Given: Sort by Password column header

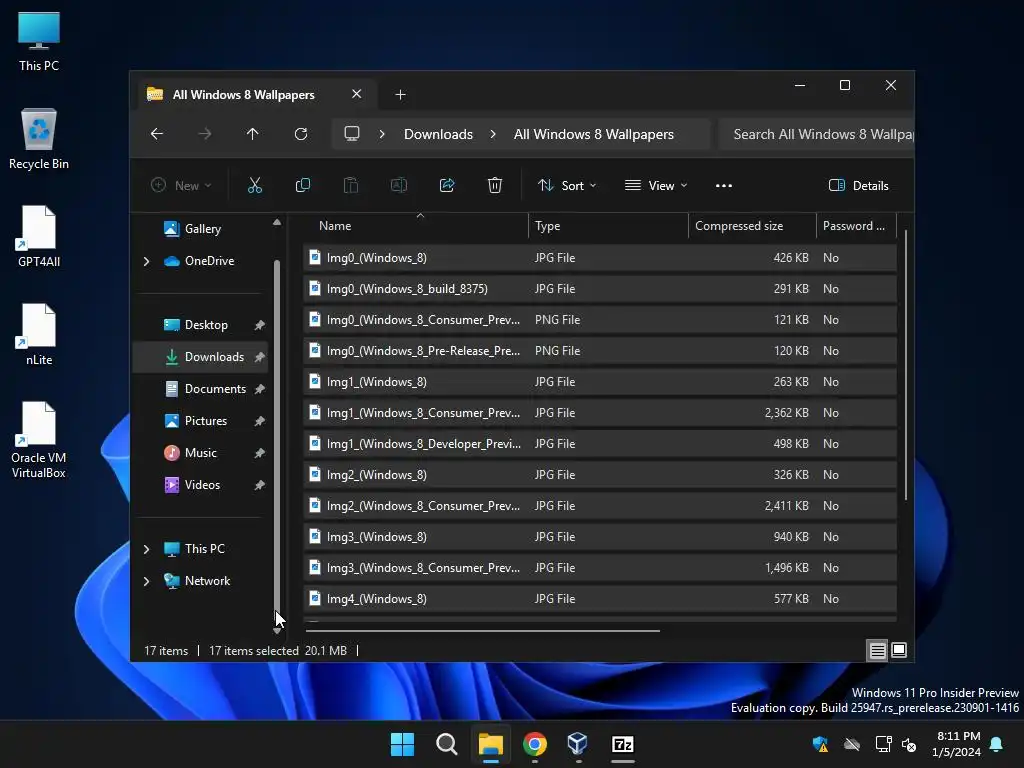Looking at the screenshot, I should coord(856,226).
